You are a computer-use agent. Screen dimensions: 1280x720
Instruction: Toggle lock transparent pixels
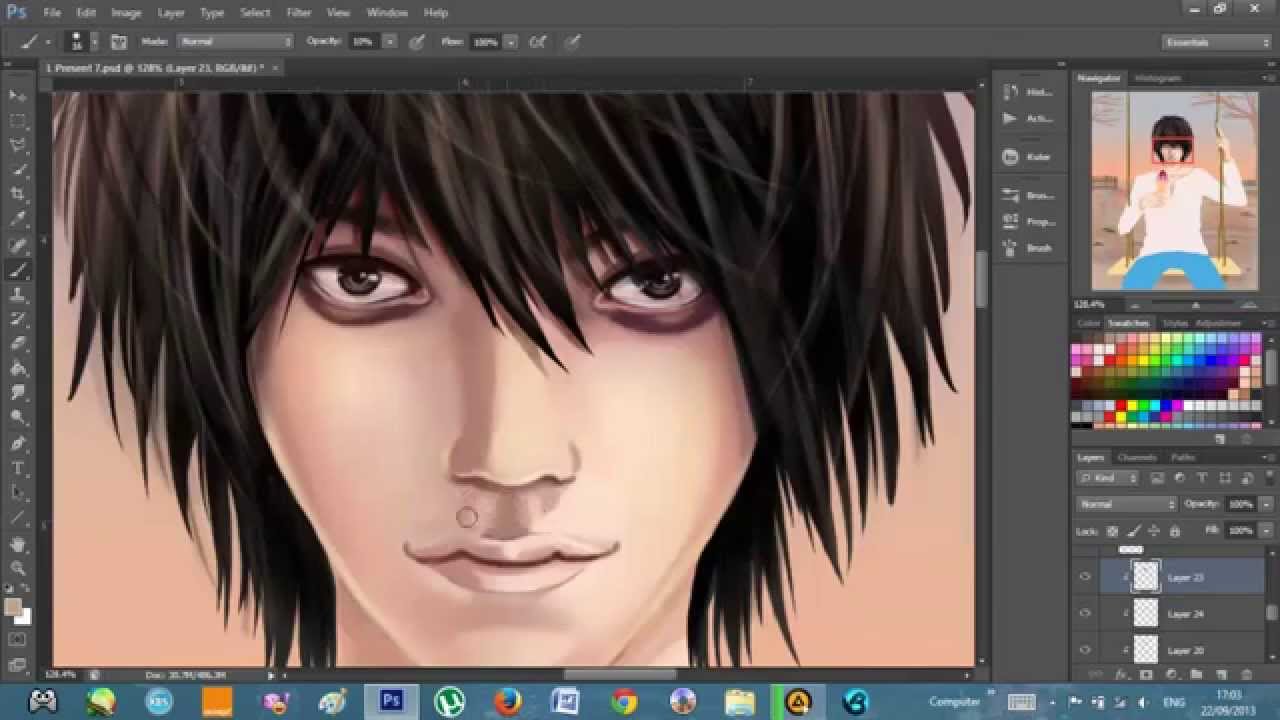(1112, 531)
